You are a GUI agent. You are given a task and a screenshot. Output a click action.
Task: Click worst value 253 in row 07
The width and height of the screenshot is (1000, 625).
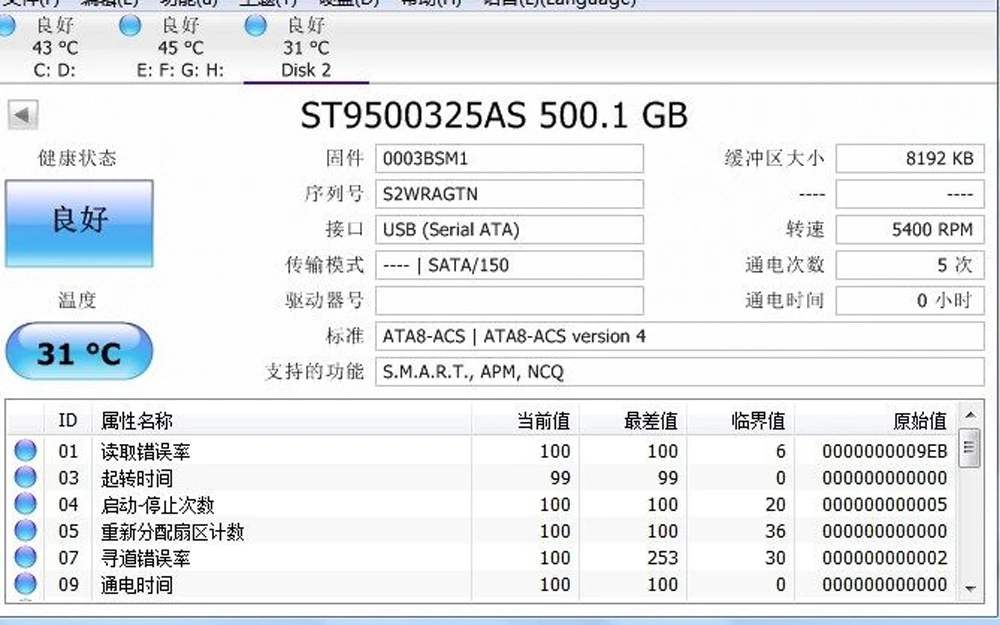pos(663,558)
